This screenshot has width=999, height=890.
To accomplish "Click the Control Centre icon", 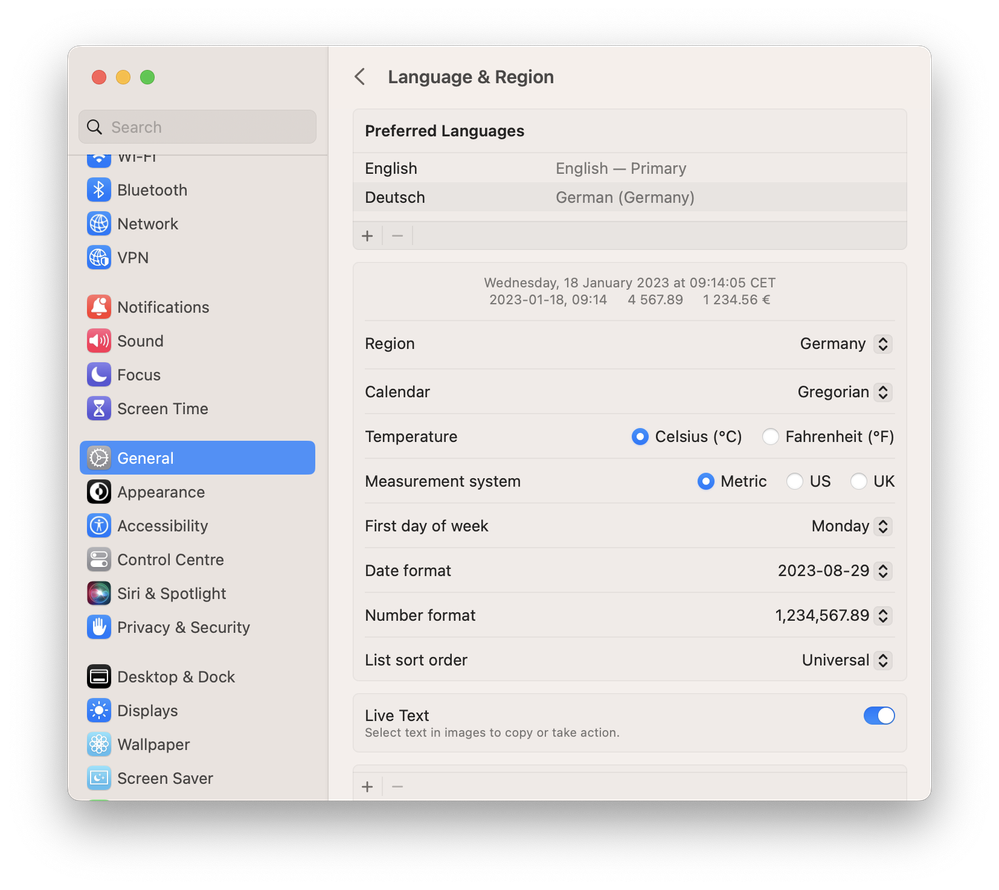I will tap(99, 559).
